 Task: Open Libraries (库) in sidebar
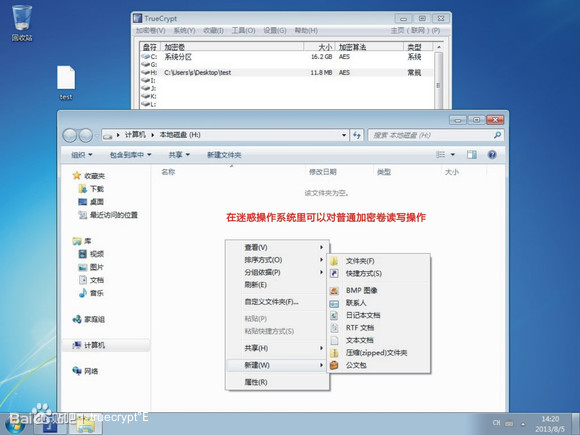click(x=82, y=241)
